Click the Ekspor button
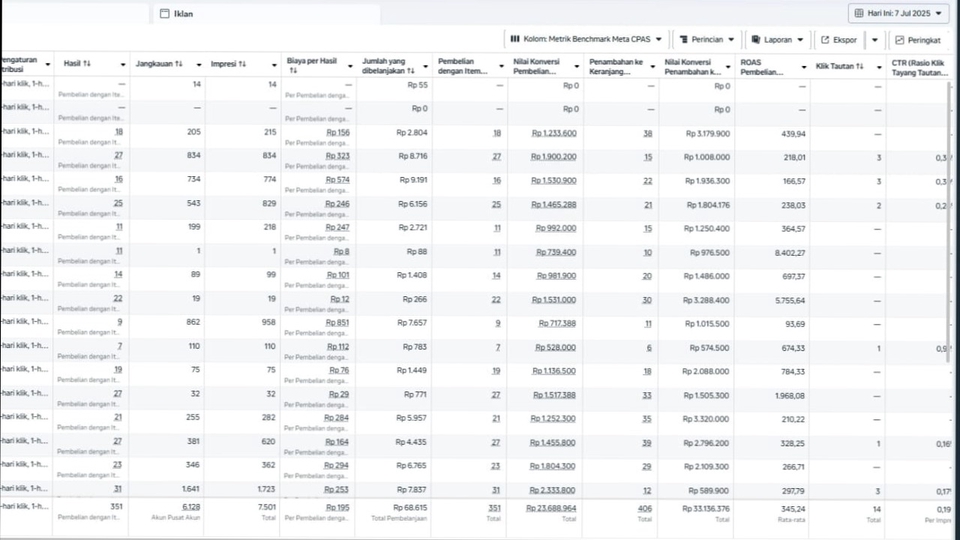 point(838,40)
